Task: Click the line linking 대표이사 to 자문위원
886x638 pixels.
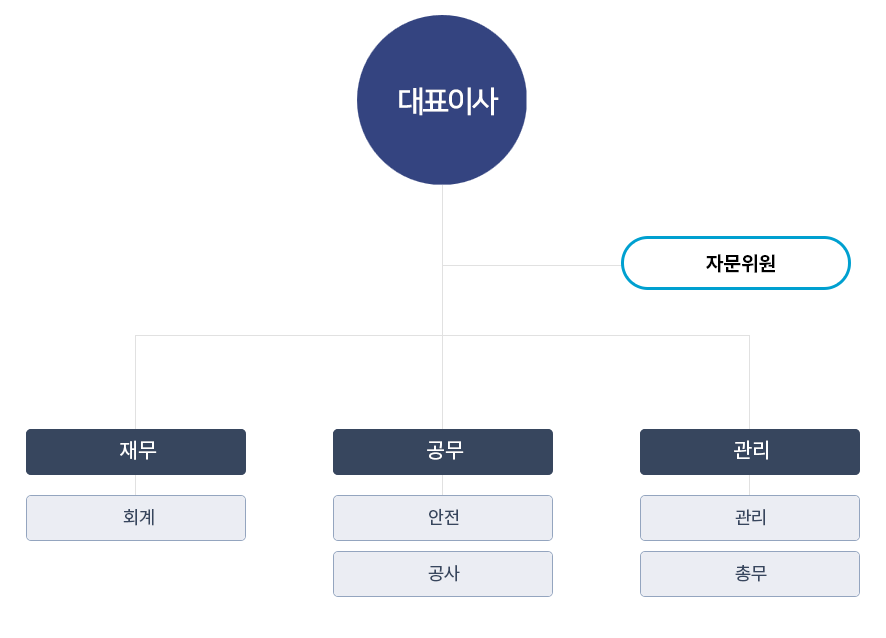Action: pos(532,265)
